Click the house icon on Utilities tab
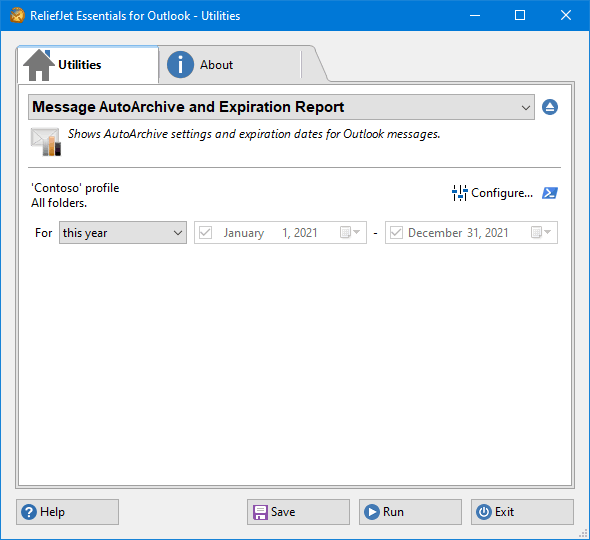Viewport: 590px width, 540px height. 39,65
